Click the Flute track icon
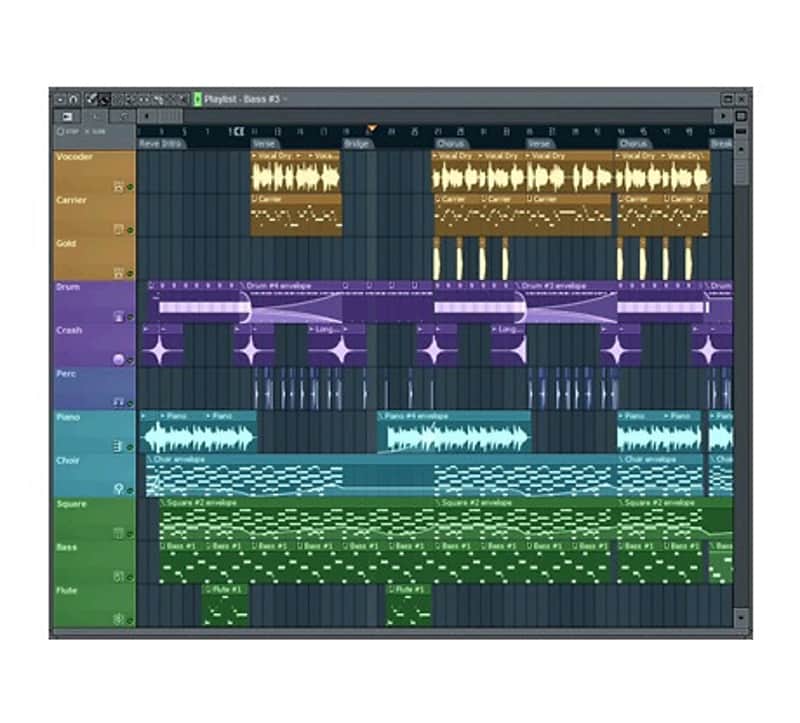The width and height of the screenshot is (800, 723). pos(118,619)
